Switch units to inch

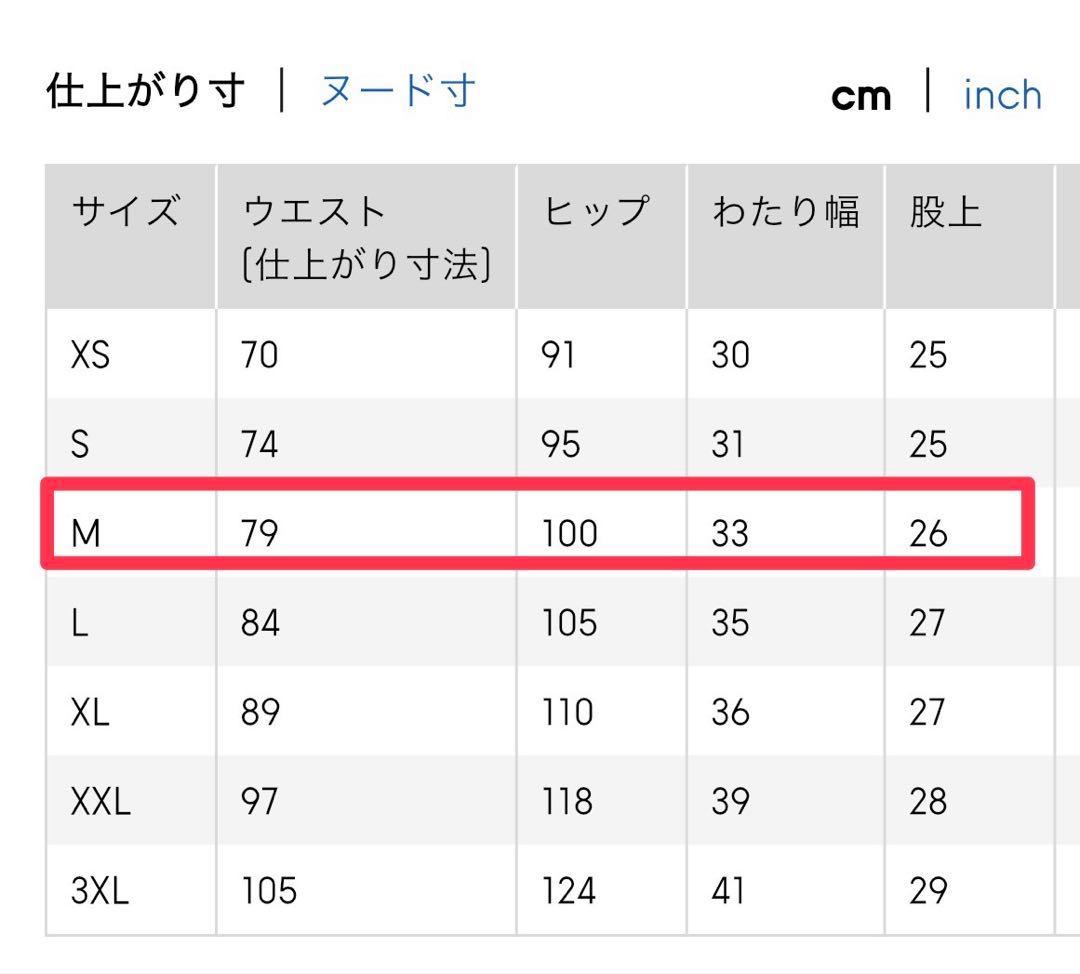click(1002, 95)
